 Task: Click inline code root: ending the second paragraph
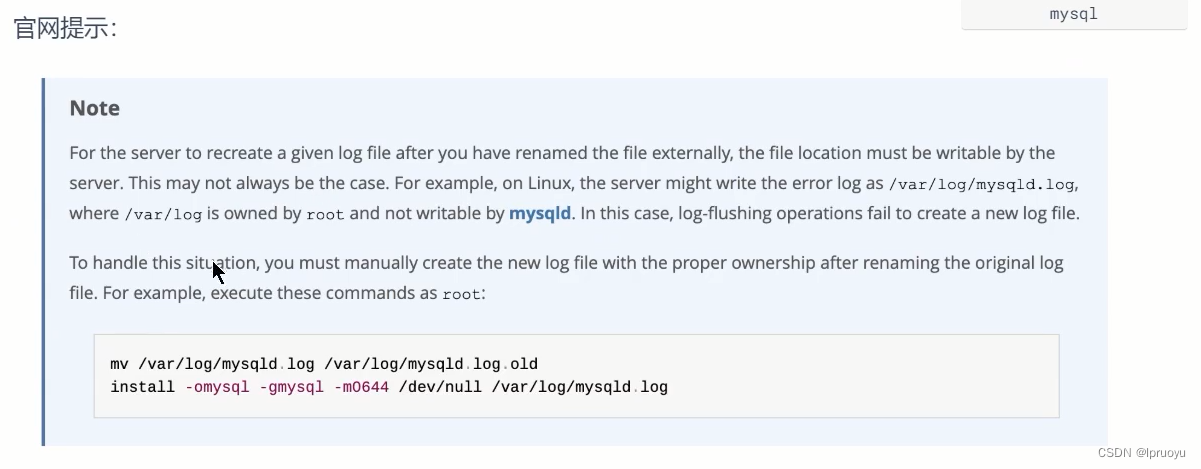pos(463,294)
